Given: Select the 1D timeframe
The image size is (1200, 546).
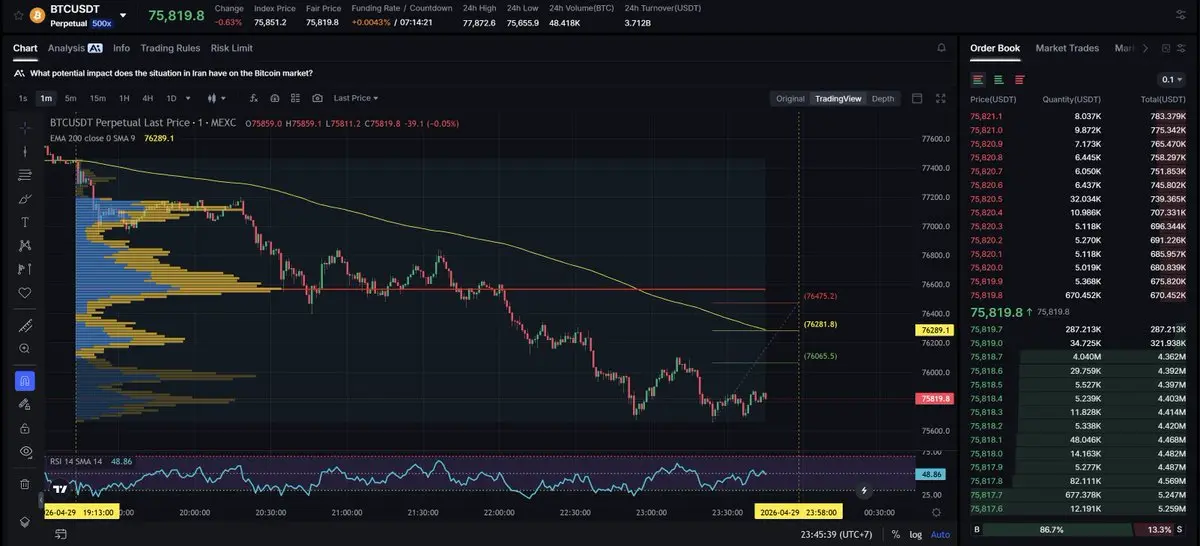Looking at the screenshot, I should [x=171, y=98].
